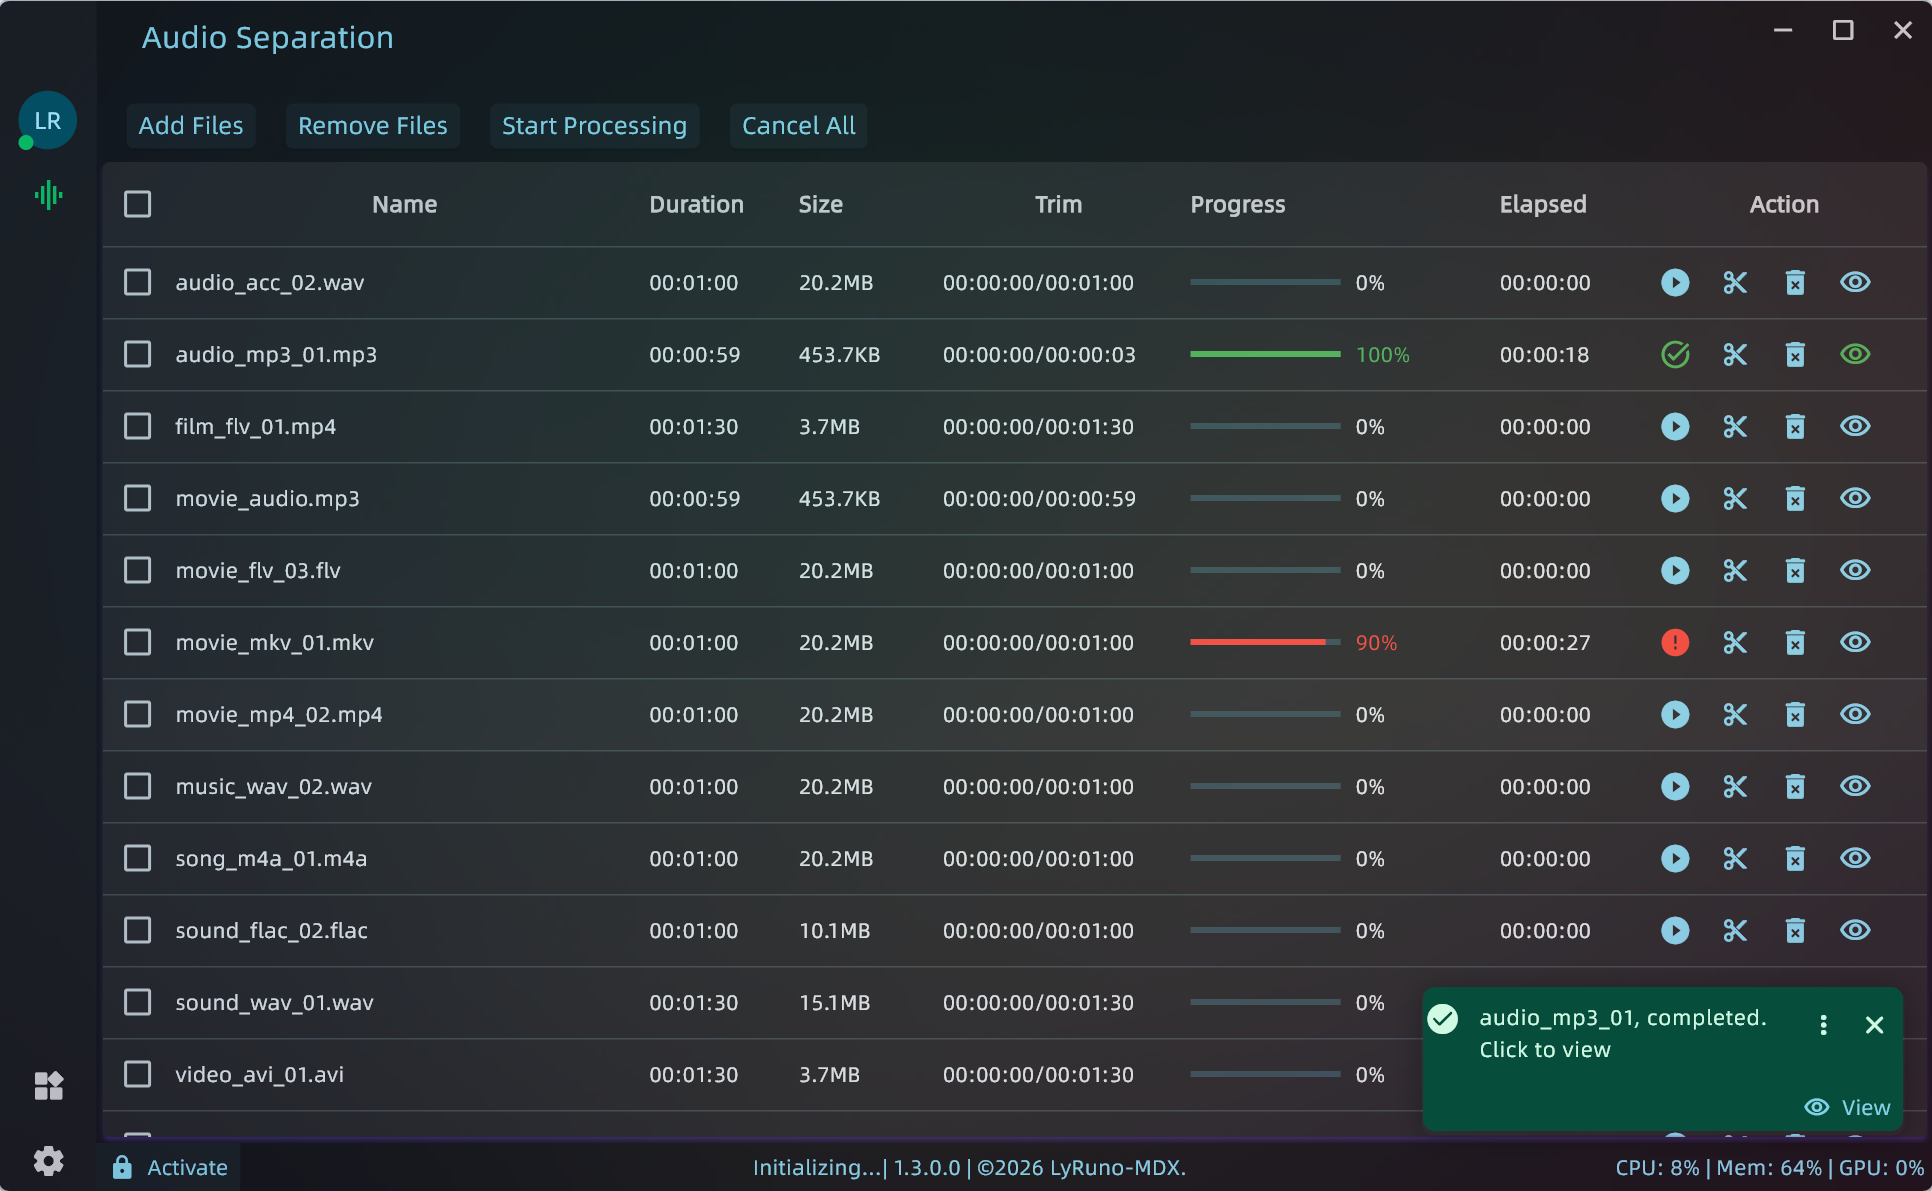The width and height of the screenshot is (1932, 1191).
Task: Dismiss the completed notification toast
Action: pyautogui.click(x=1875, y=1025)
